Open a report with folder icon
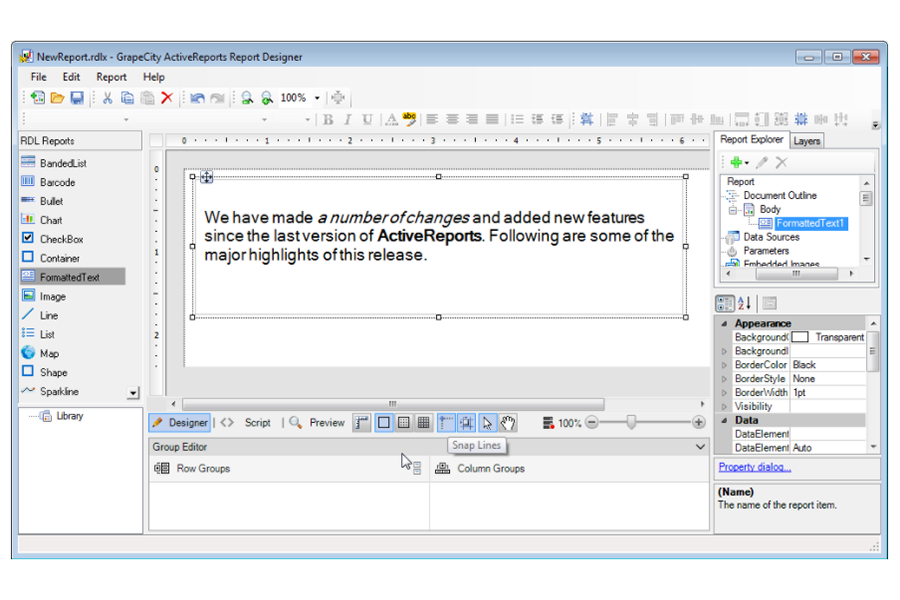 coord(57,98)
